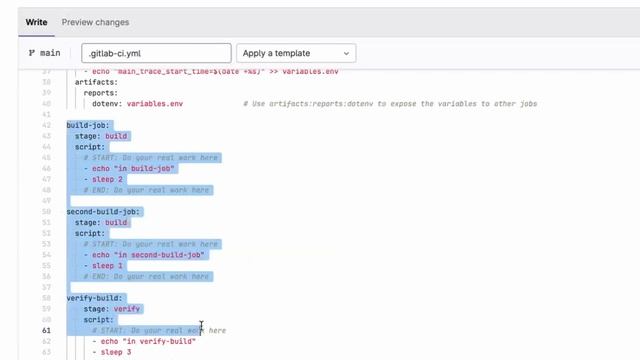This screenshot has height=360, width=640.
Task: Click line number 50 in the gutter
Action: (47, 211)
